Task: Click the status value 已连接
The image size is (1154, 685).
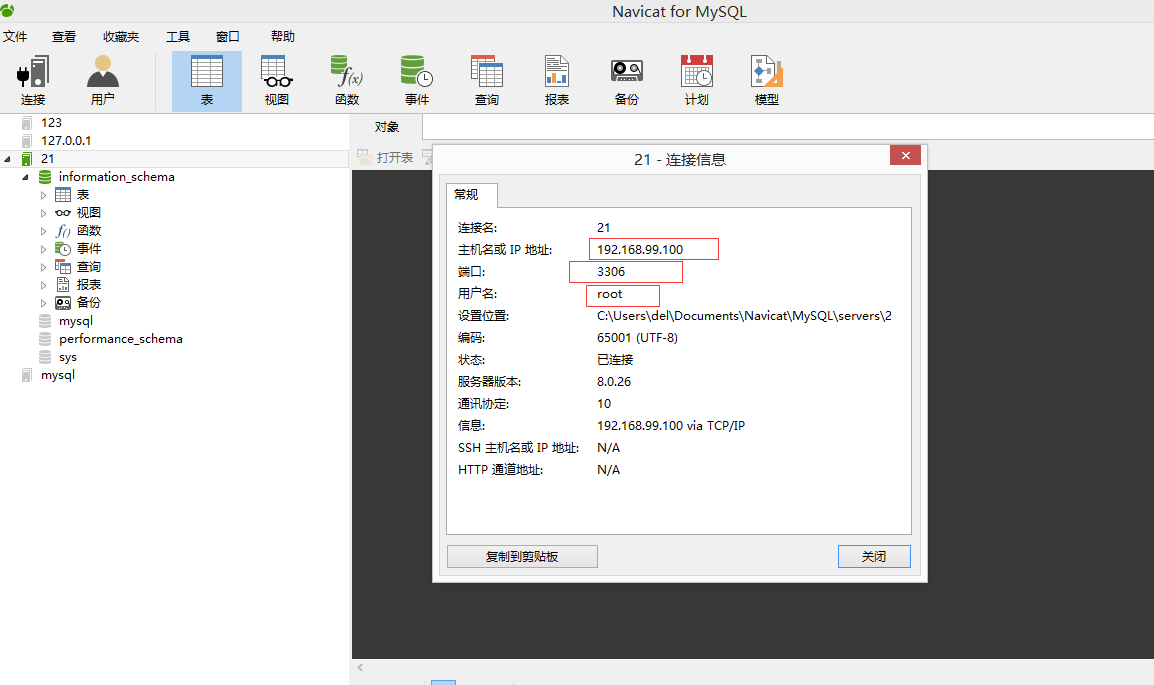Action: (x=615, y=360)
